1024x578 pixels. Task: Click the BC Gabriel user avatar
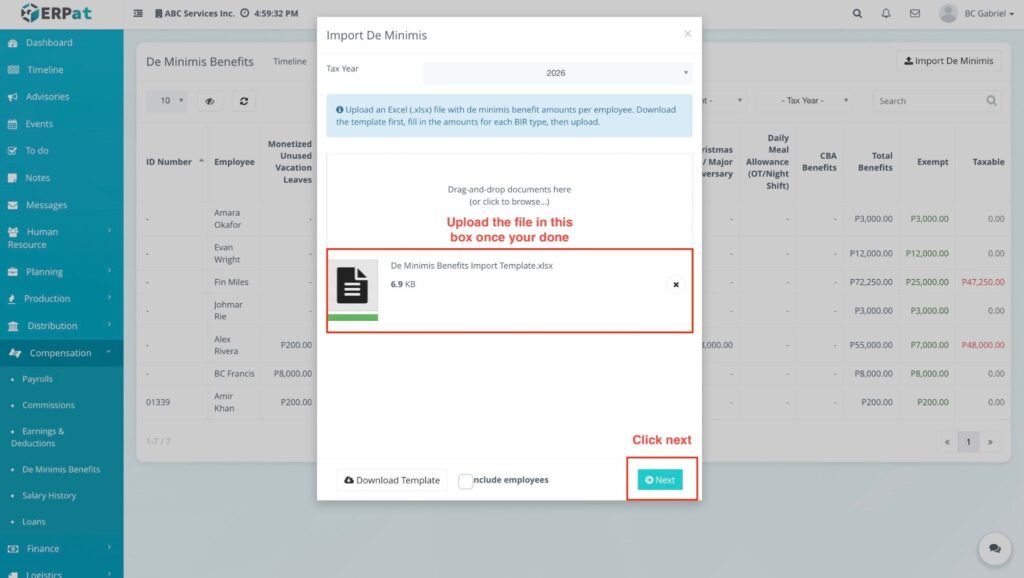[948, 13]
